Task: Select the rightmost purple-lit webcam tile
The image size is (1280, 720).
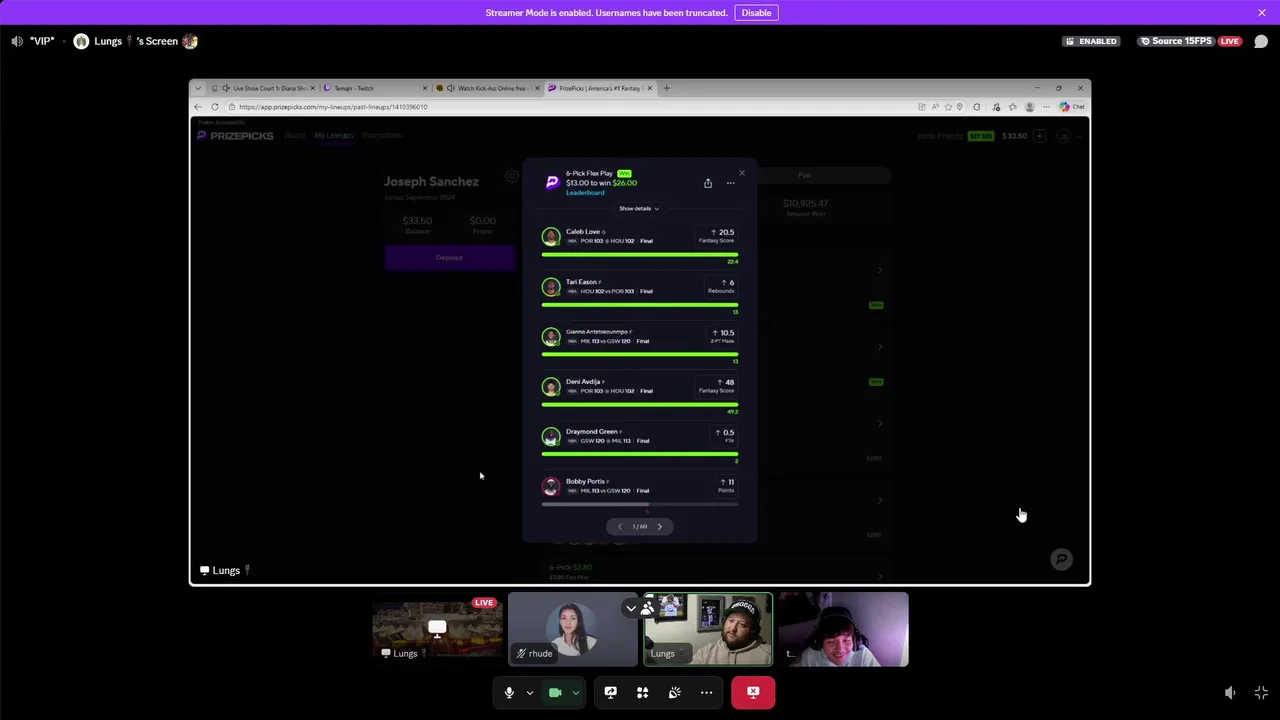Action: 844,629
